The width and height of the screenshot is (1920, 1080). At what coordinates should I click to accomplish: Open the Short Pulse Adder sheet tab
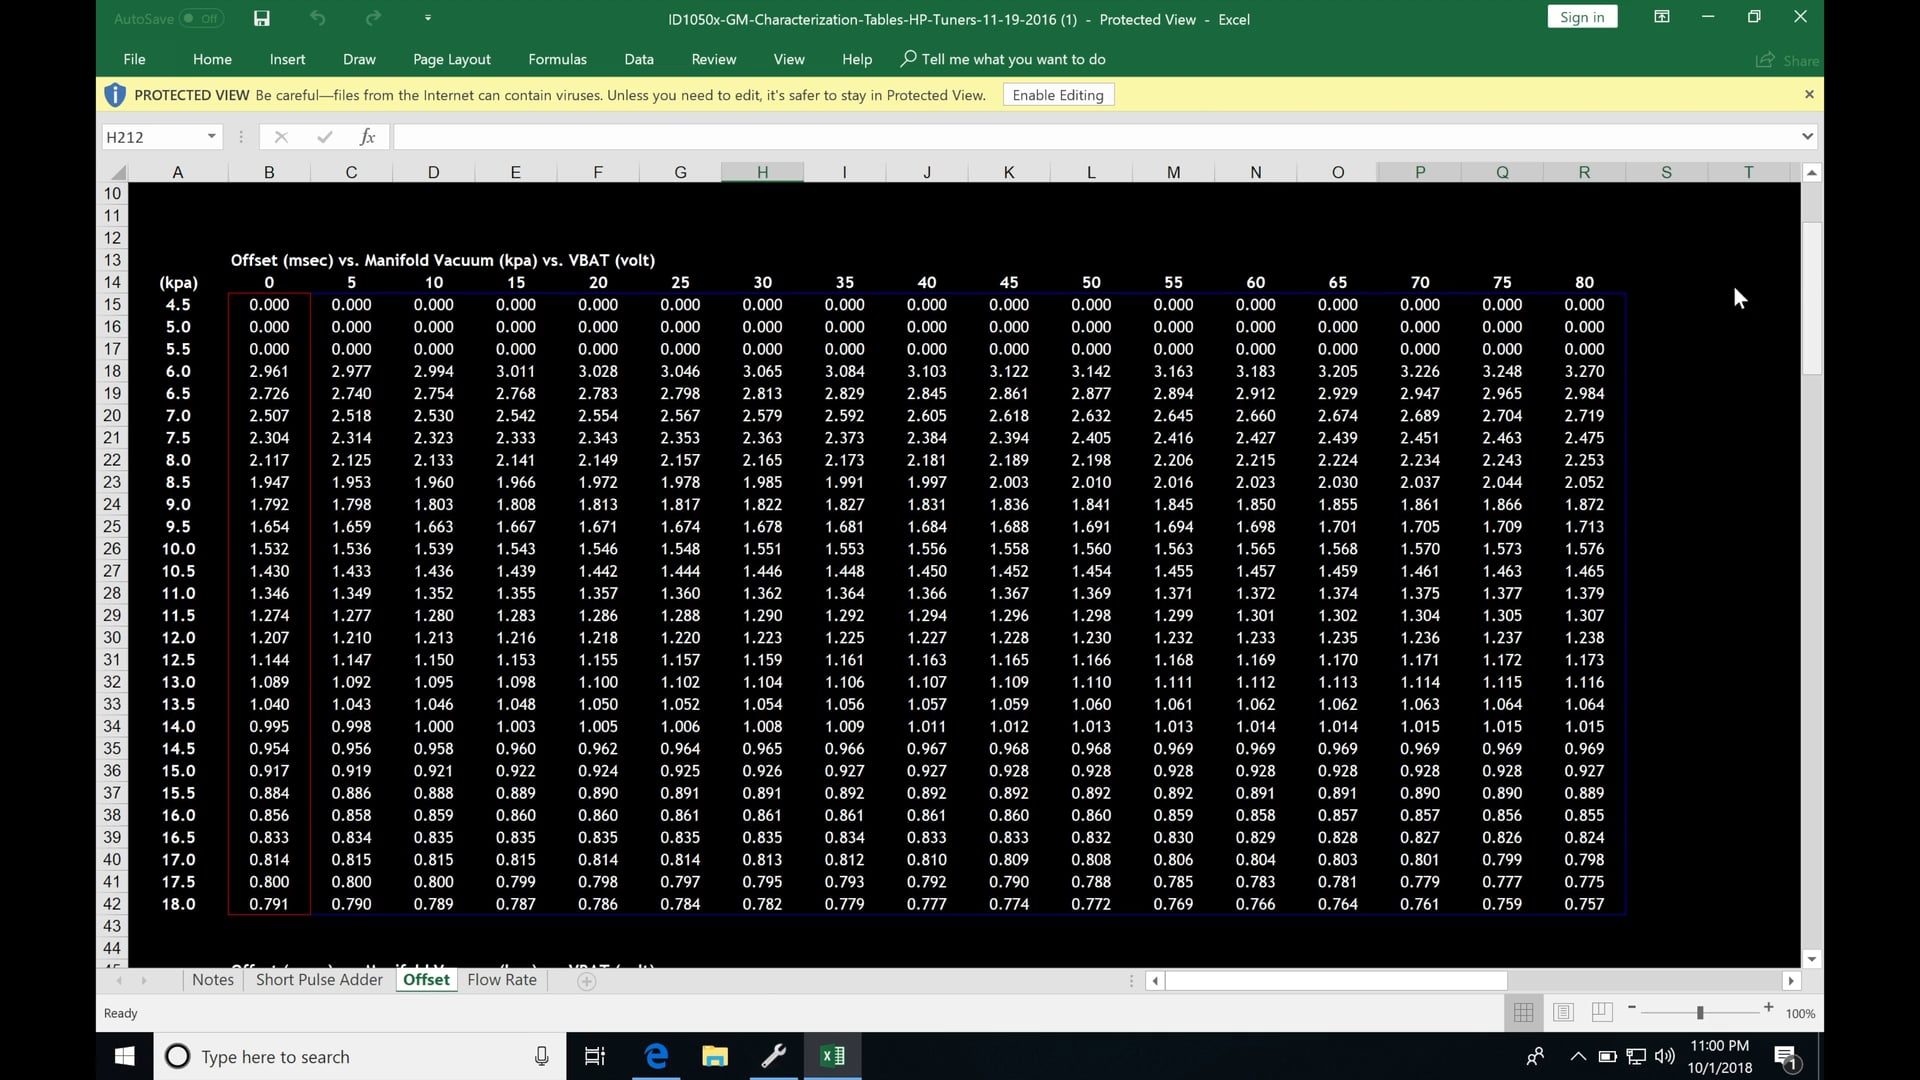click(318, 980)
